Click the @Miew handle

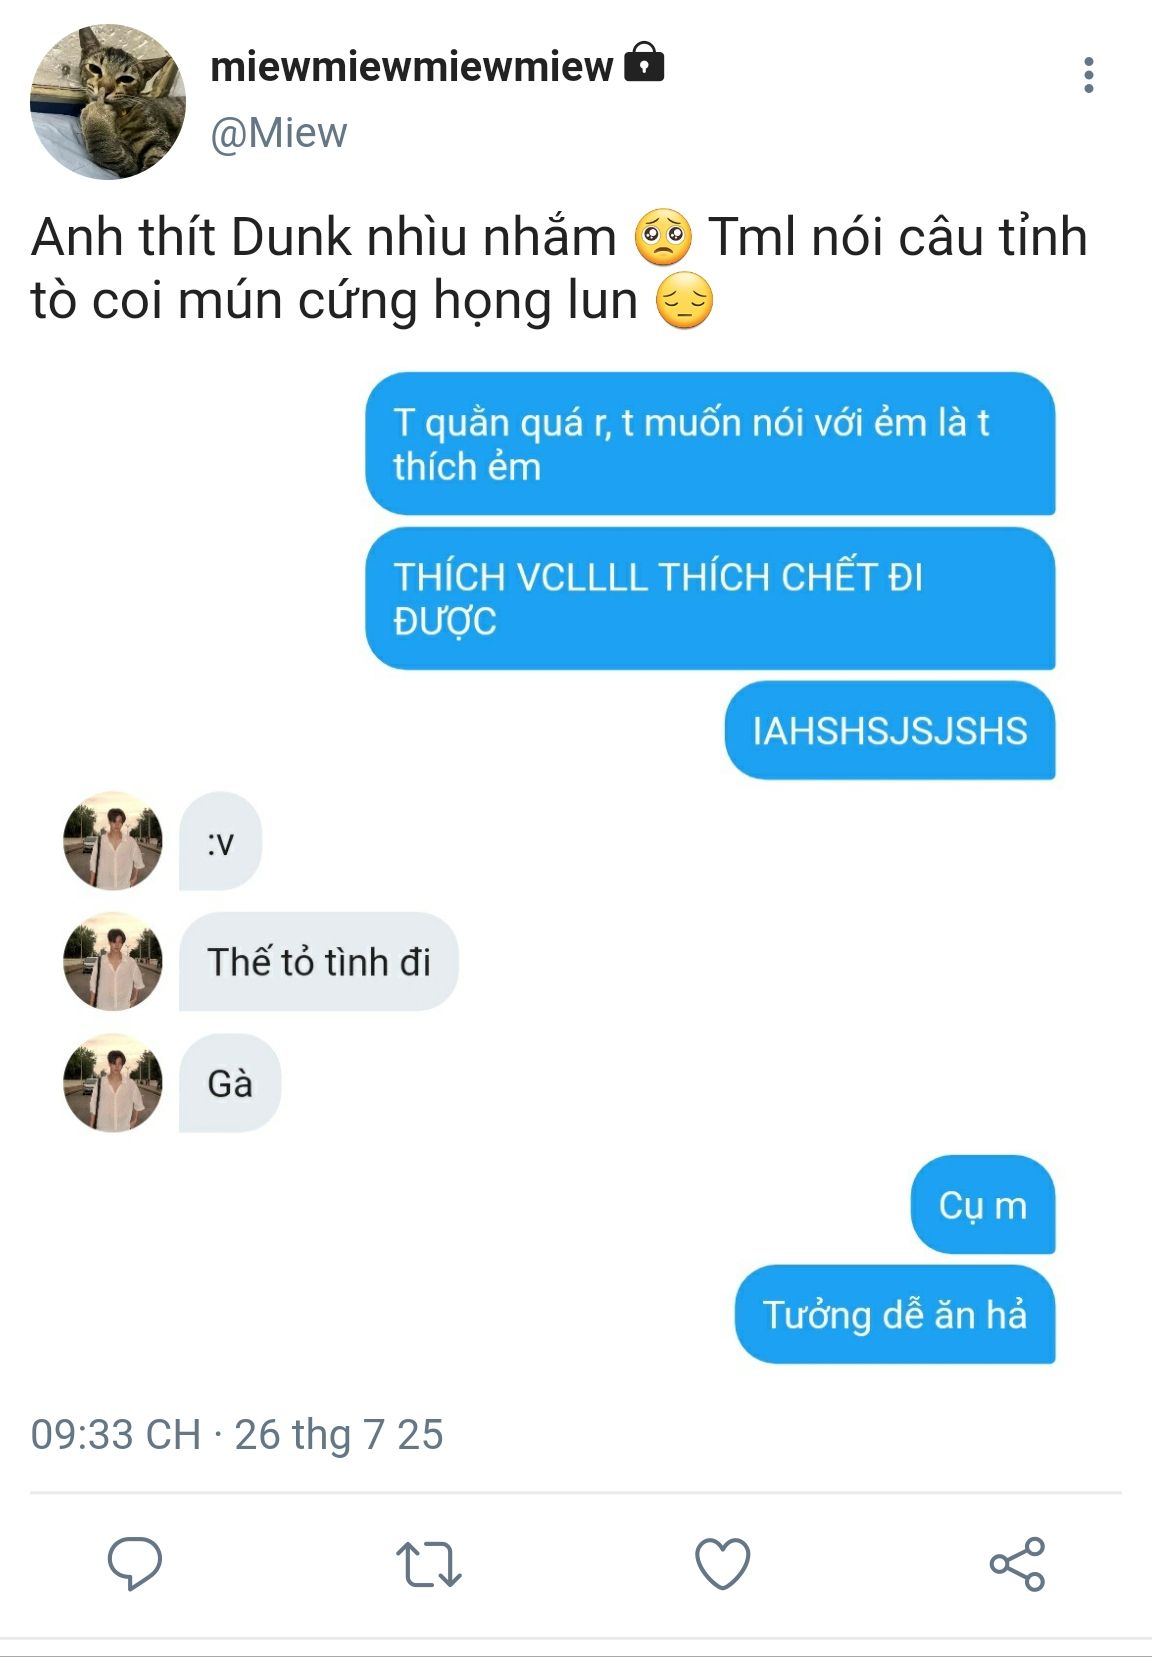pos(278,132)
